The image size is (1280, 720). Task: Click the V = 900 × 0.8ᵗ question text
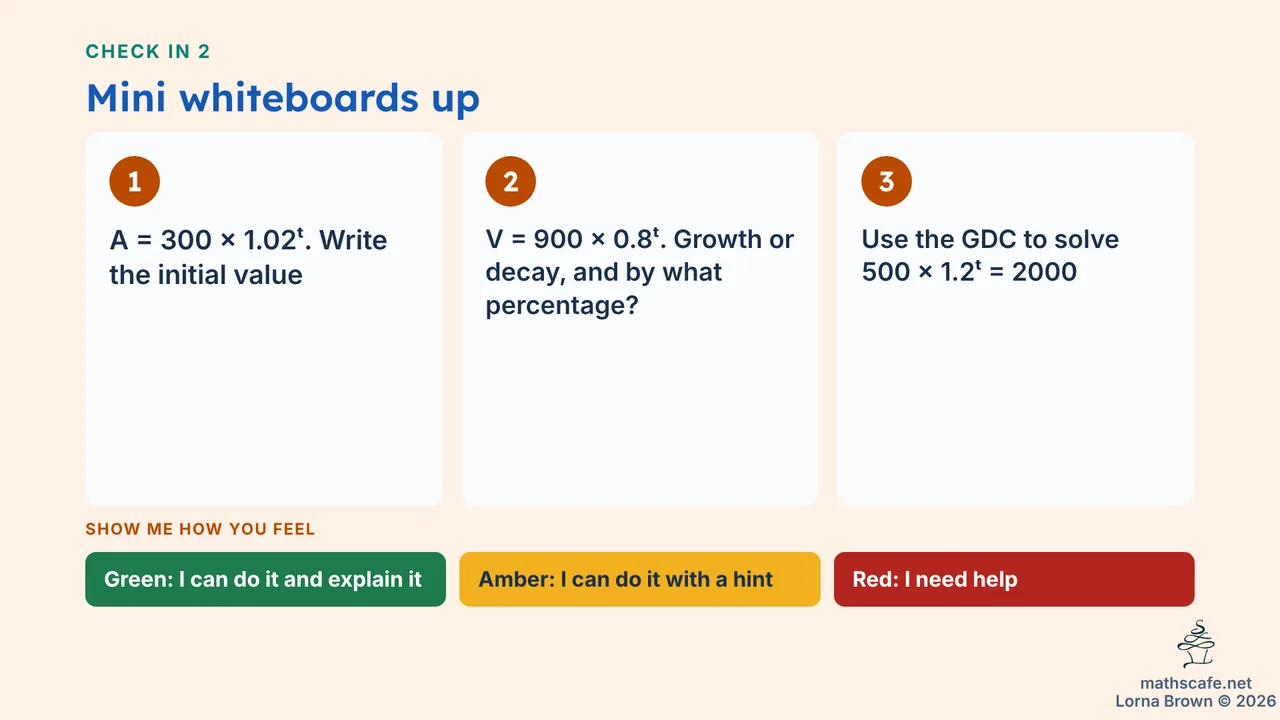[574, 240]
